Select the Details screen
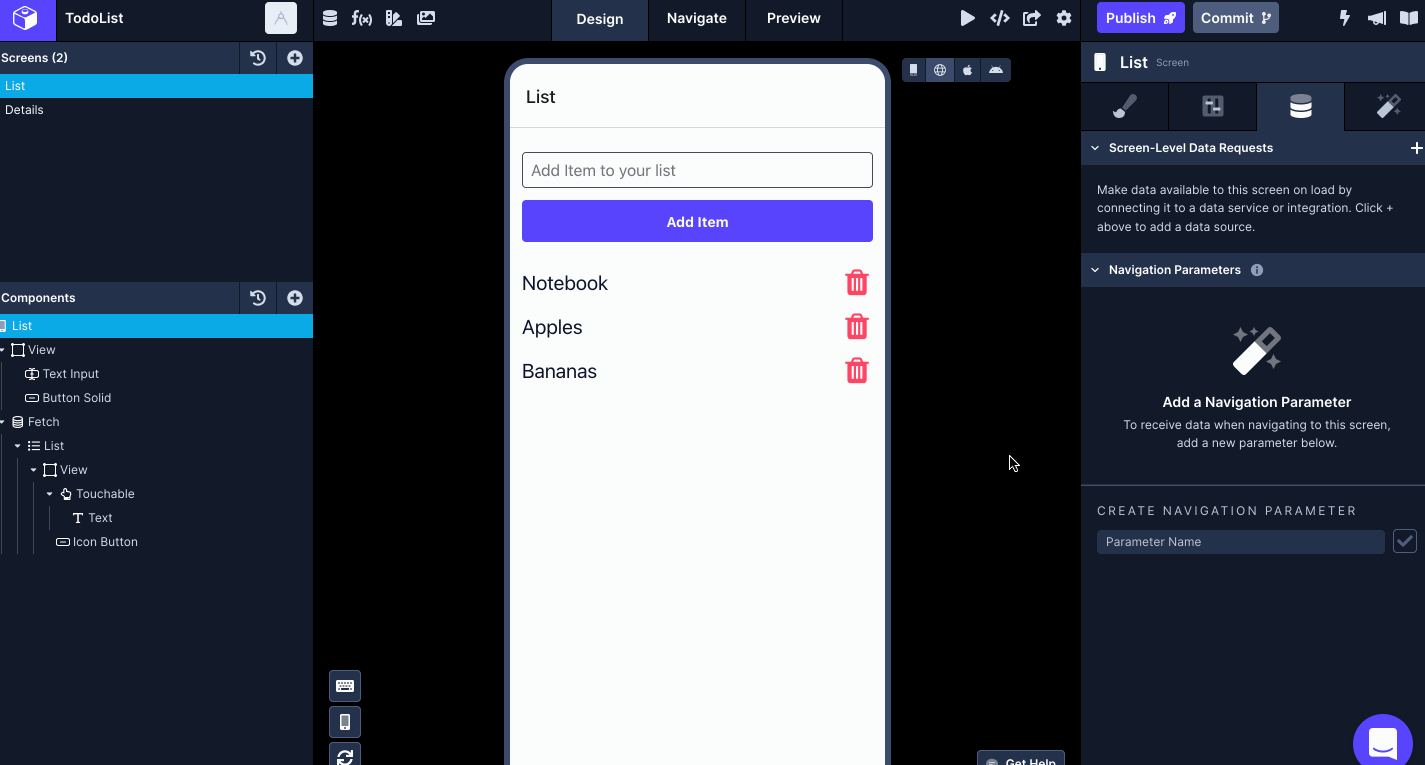This screenshot has height=765, width=1425. point(156,110)
